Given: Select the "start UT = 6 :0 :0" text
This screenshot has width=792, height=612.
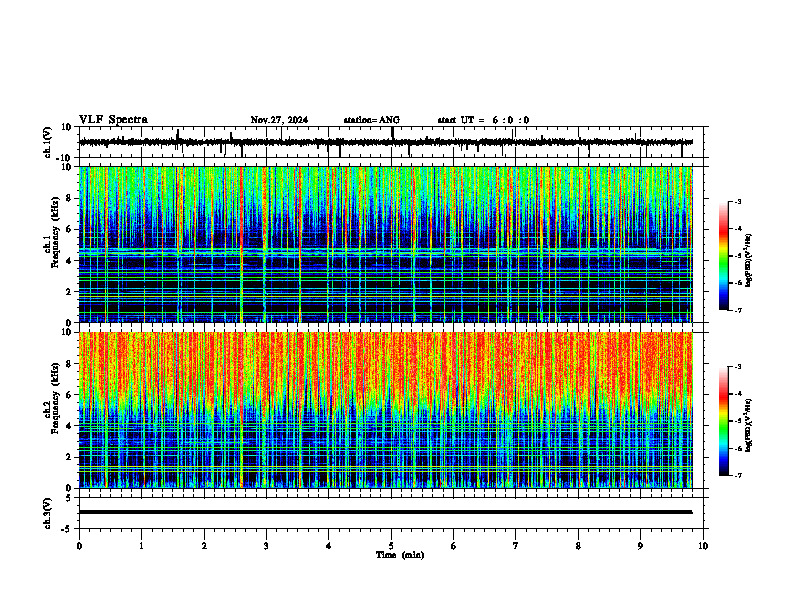Looking at the screenshot, I should [483, 120].
